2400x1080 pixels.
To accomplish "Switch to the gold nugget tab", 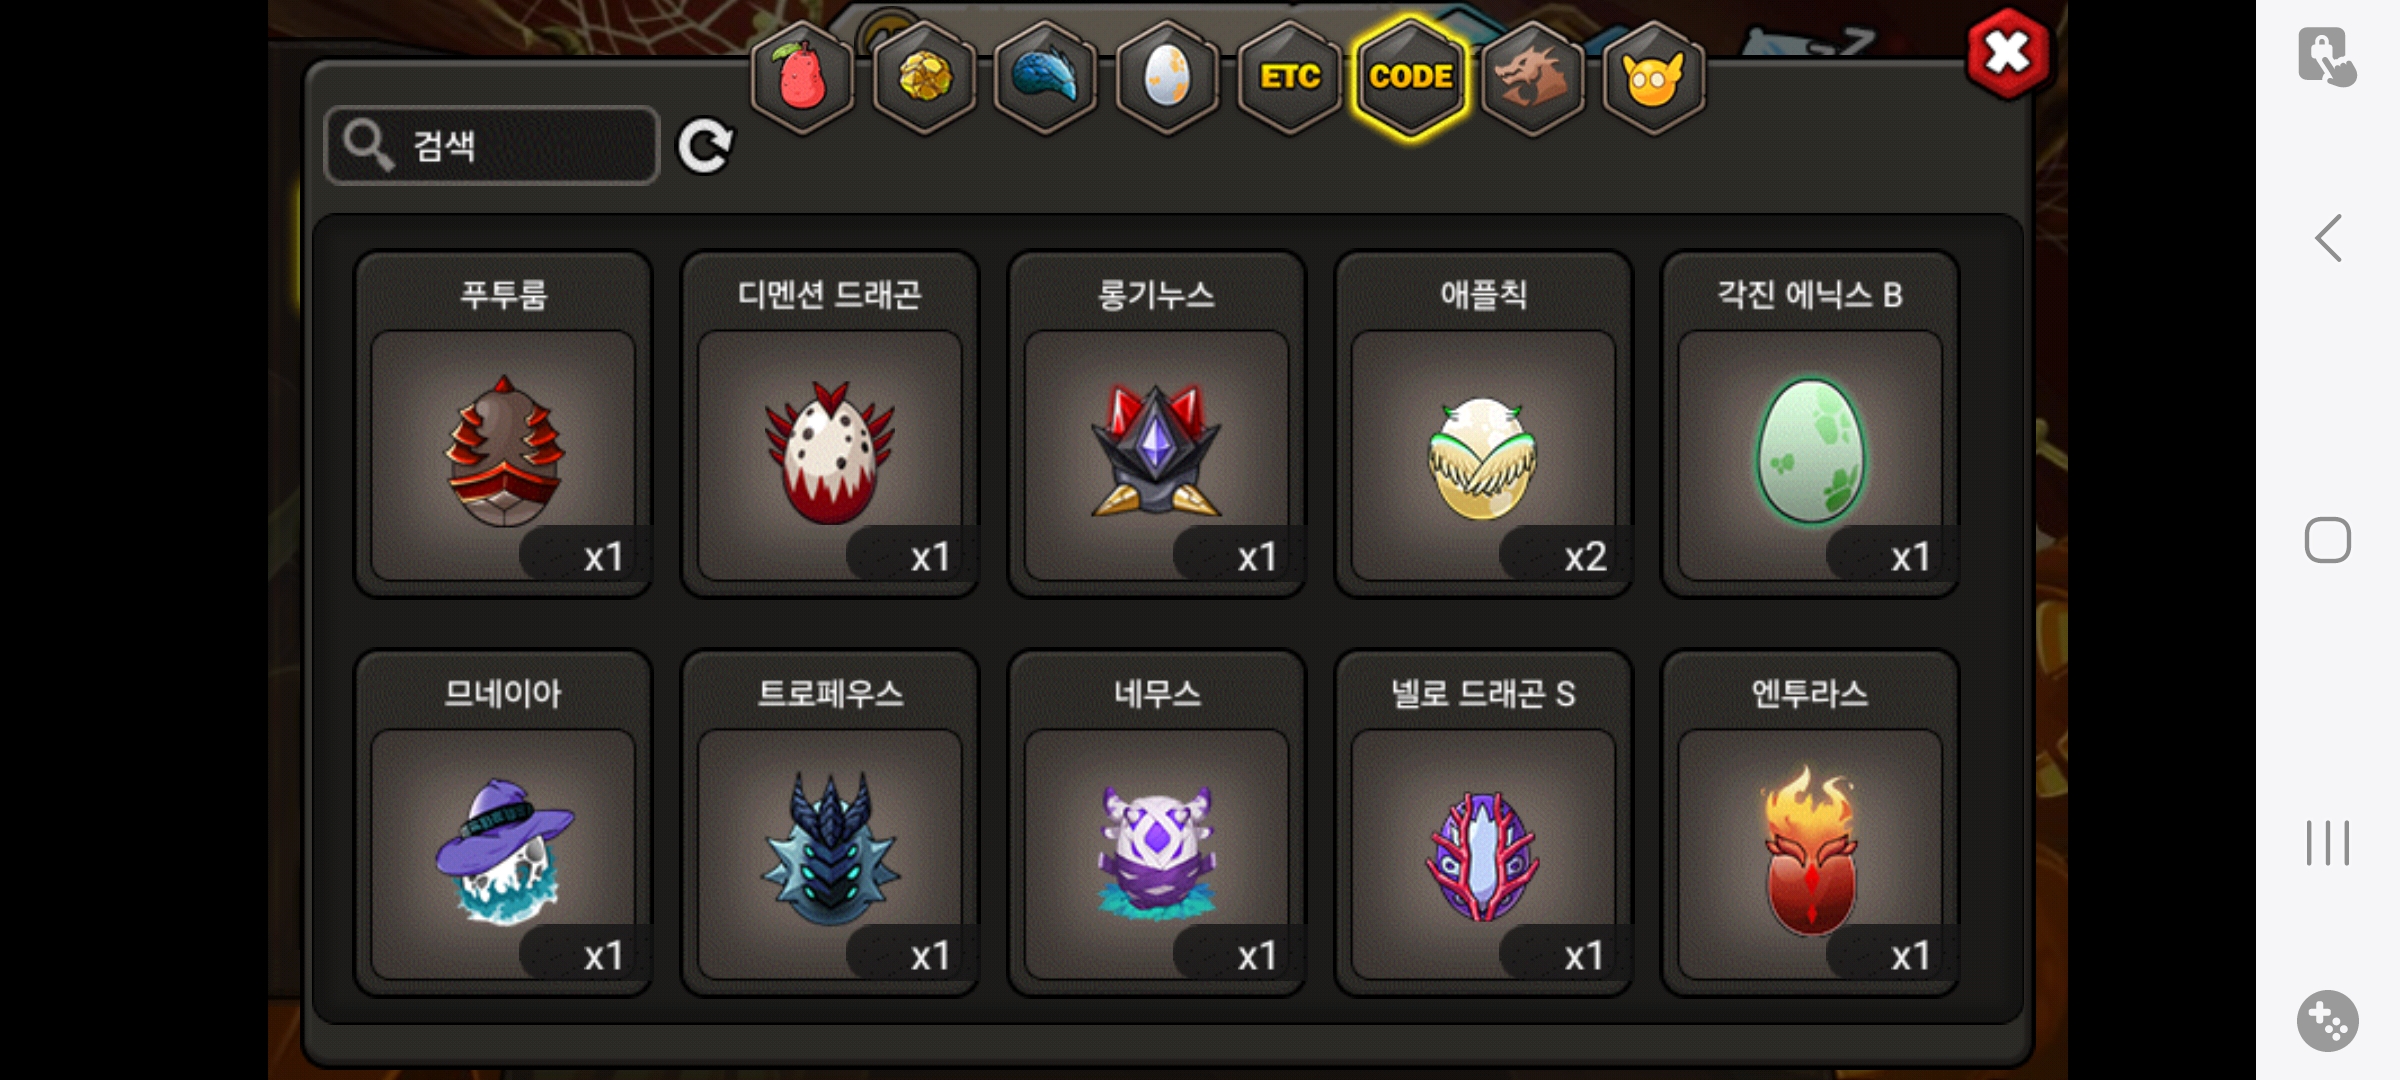I will point(924,78).
